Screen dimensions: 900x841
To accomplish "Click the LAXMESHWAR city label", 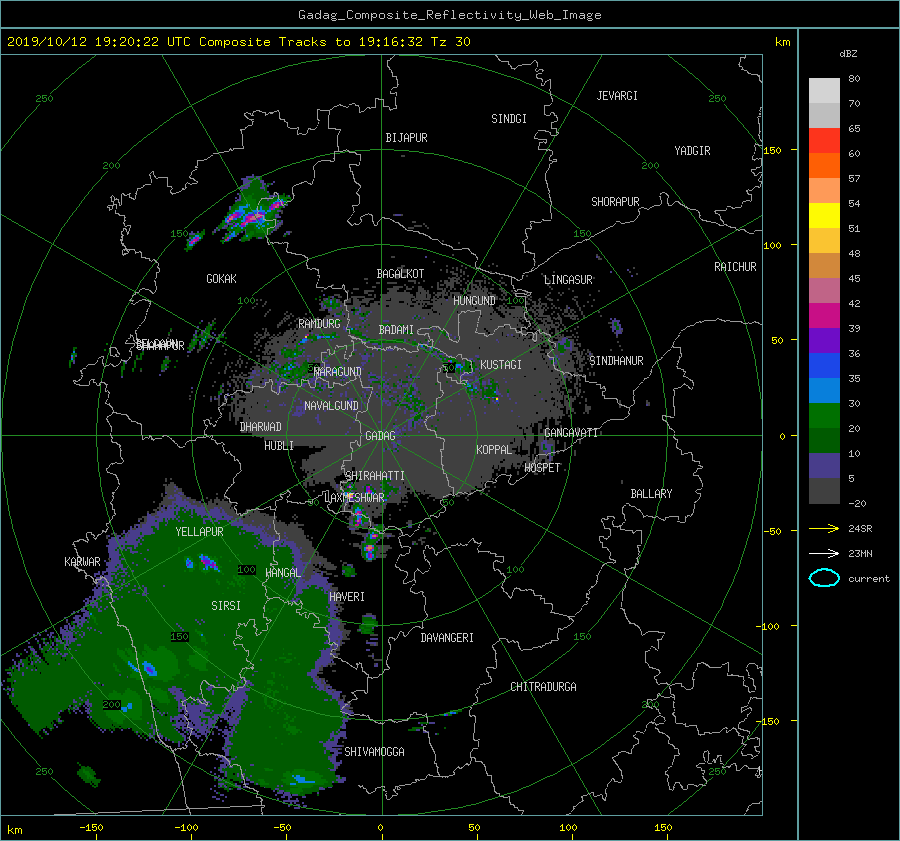I will [x=355, y=498].
